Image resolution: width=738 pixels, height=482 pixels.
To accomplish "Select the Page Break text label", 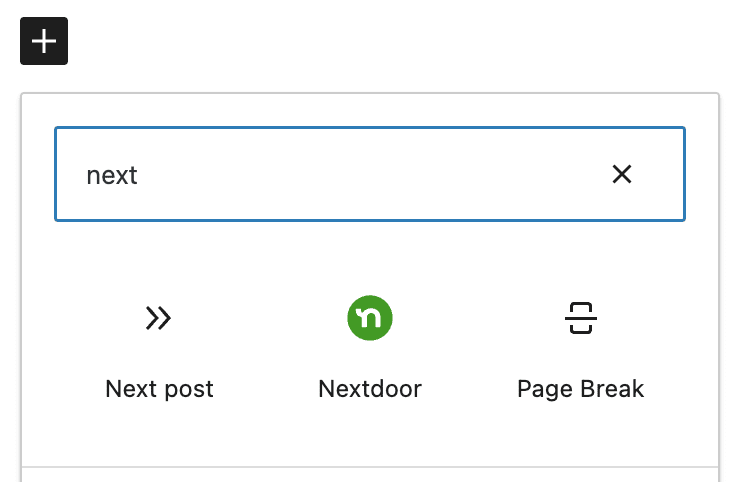I will pos(581,389).
